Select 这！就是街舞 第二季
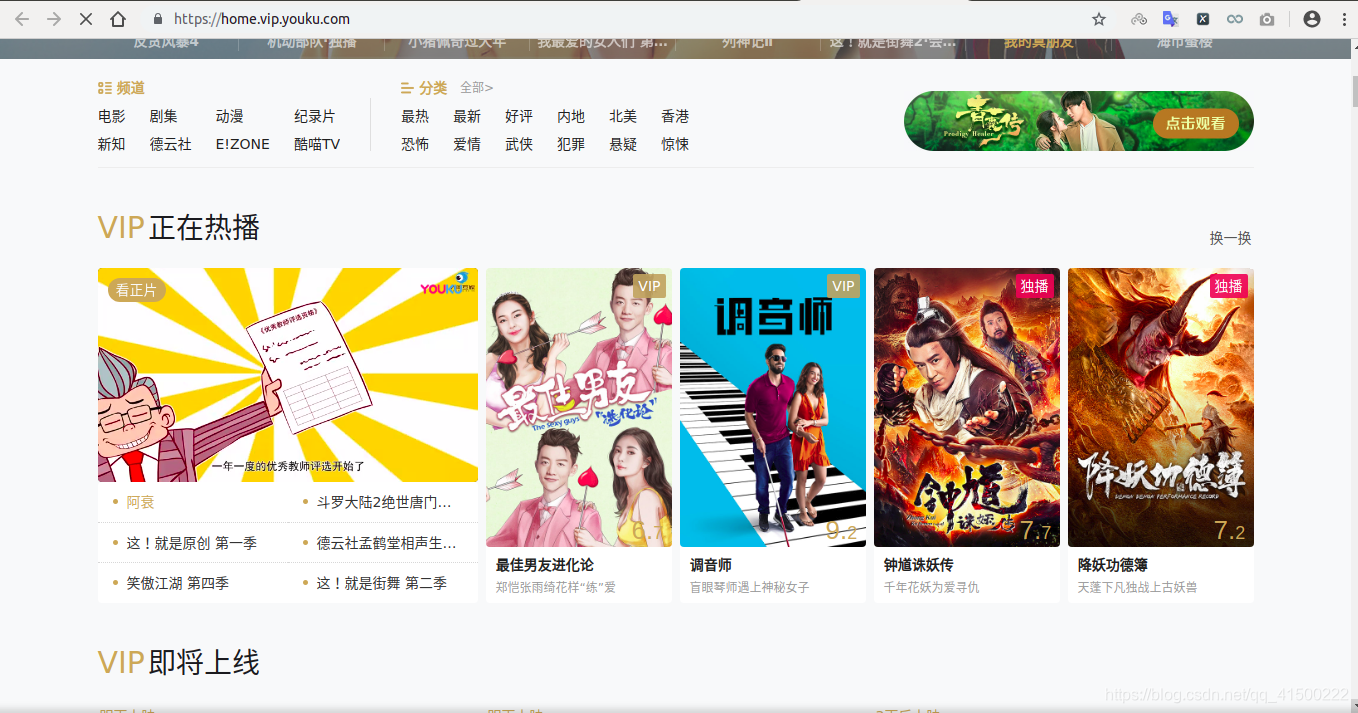 (381, 583)
